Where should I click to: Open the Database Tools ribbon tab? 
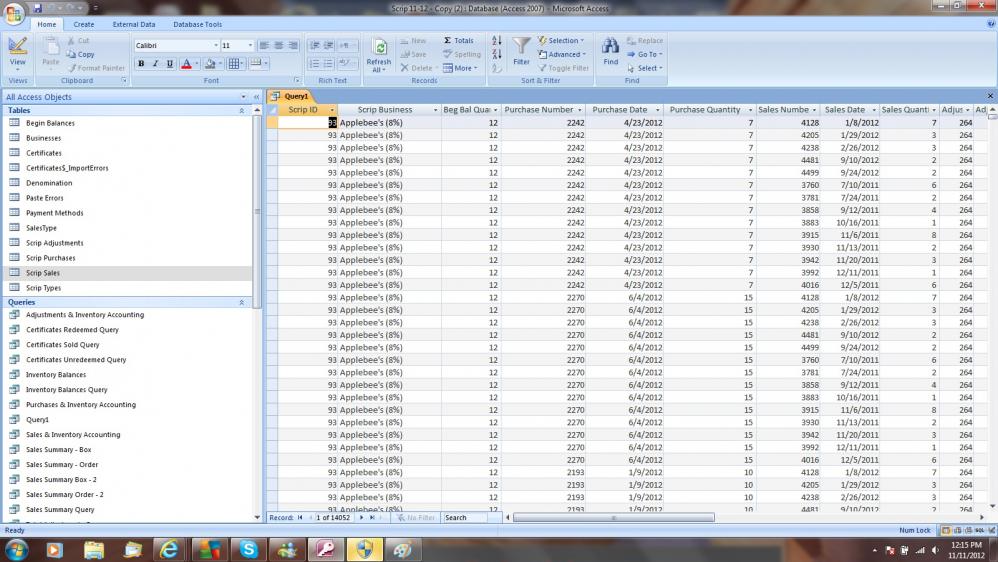tap(197, 24)
